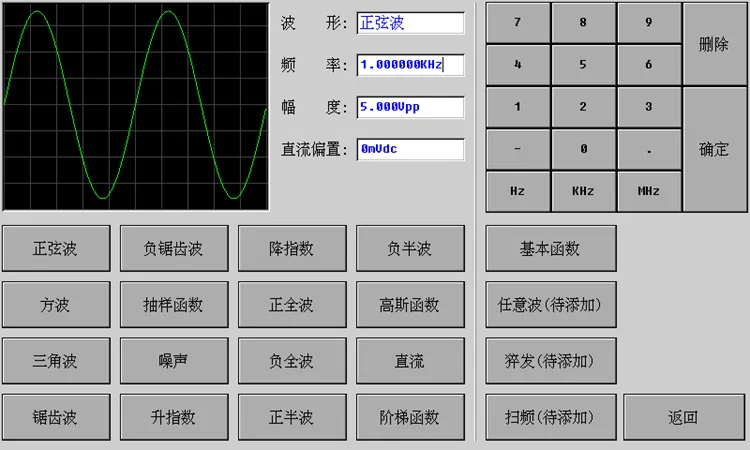Select the KHz unit key
This screenshot has height=450, width=750.
click(584, 191)
